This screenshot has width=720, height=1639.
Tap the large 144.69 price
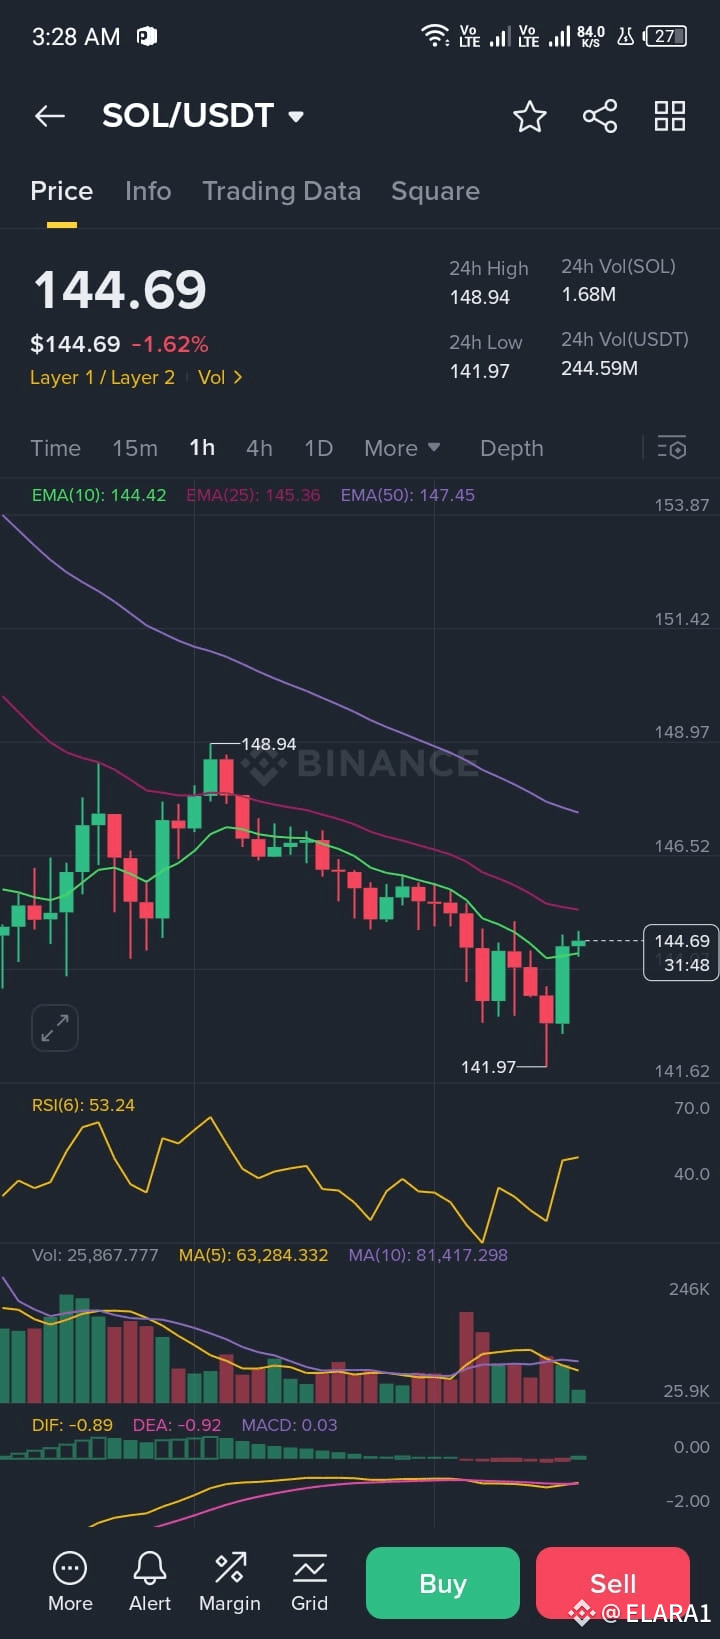tap(120, 290)
